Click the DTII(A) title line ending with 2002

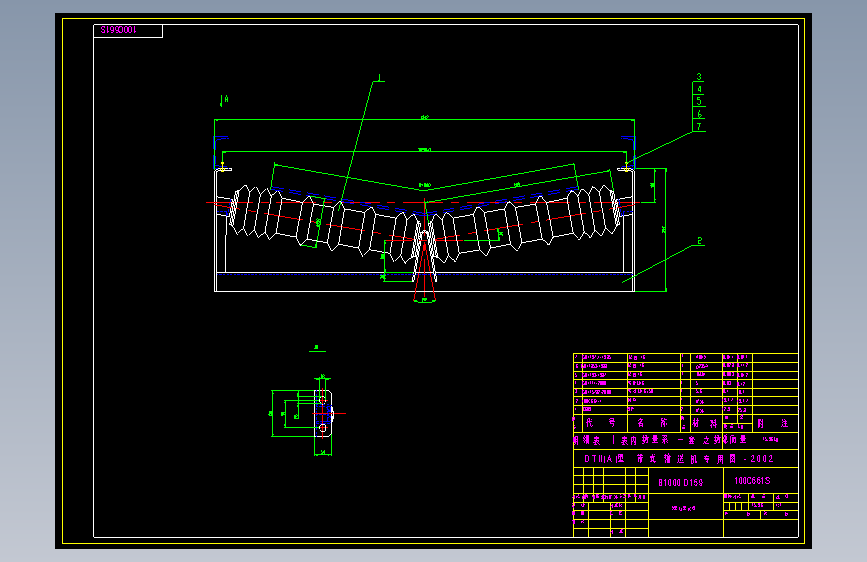[x=679, y=459]
